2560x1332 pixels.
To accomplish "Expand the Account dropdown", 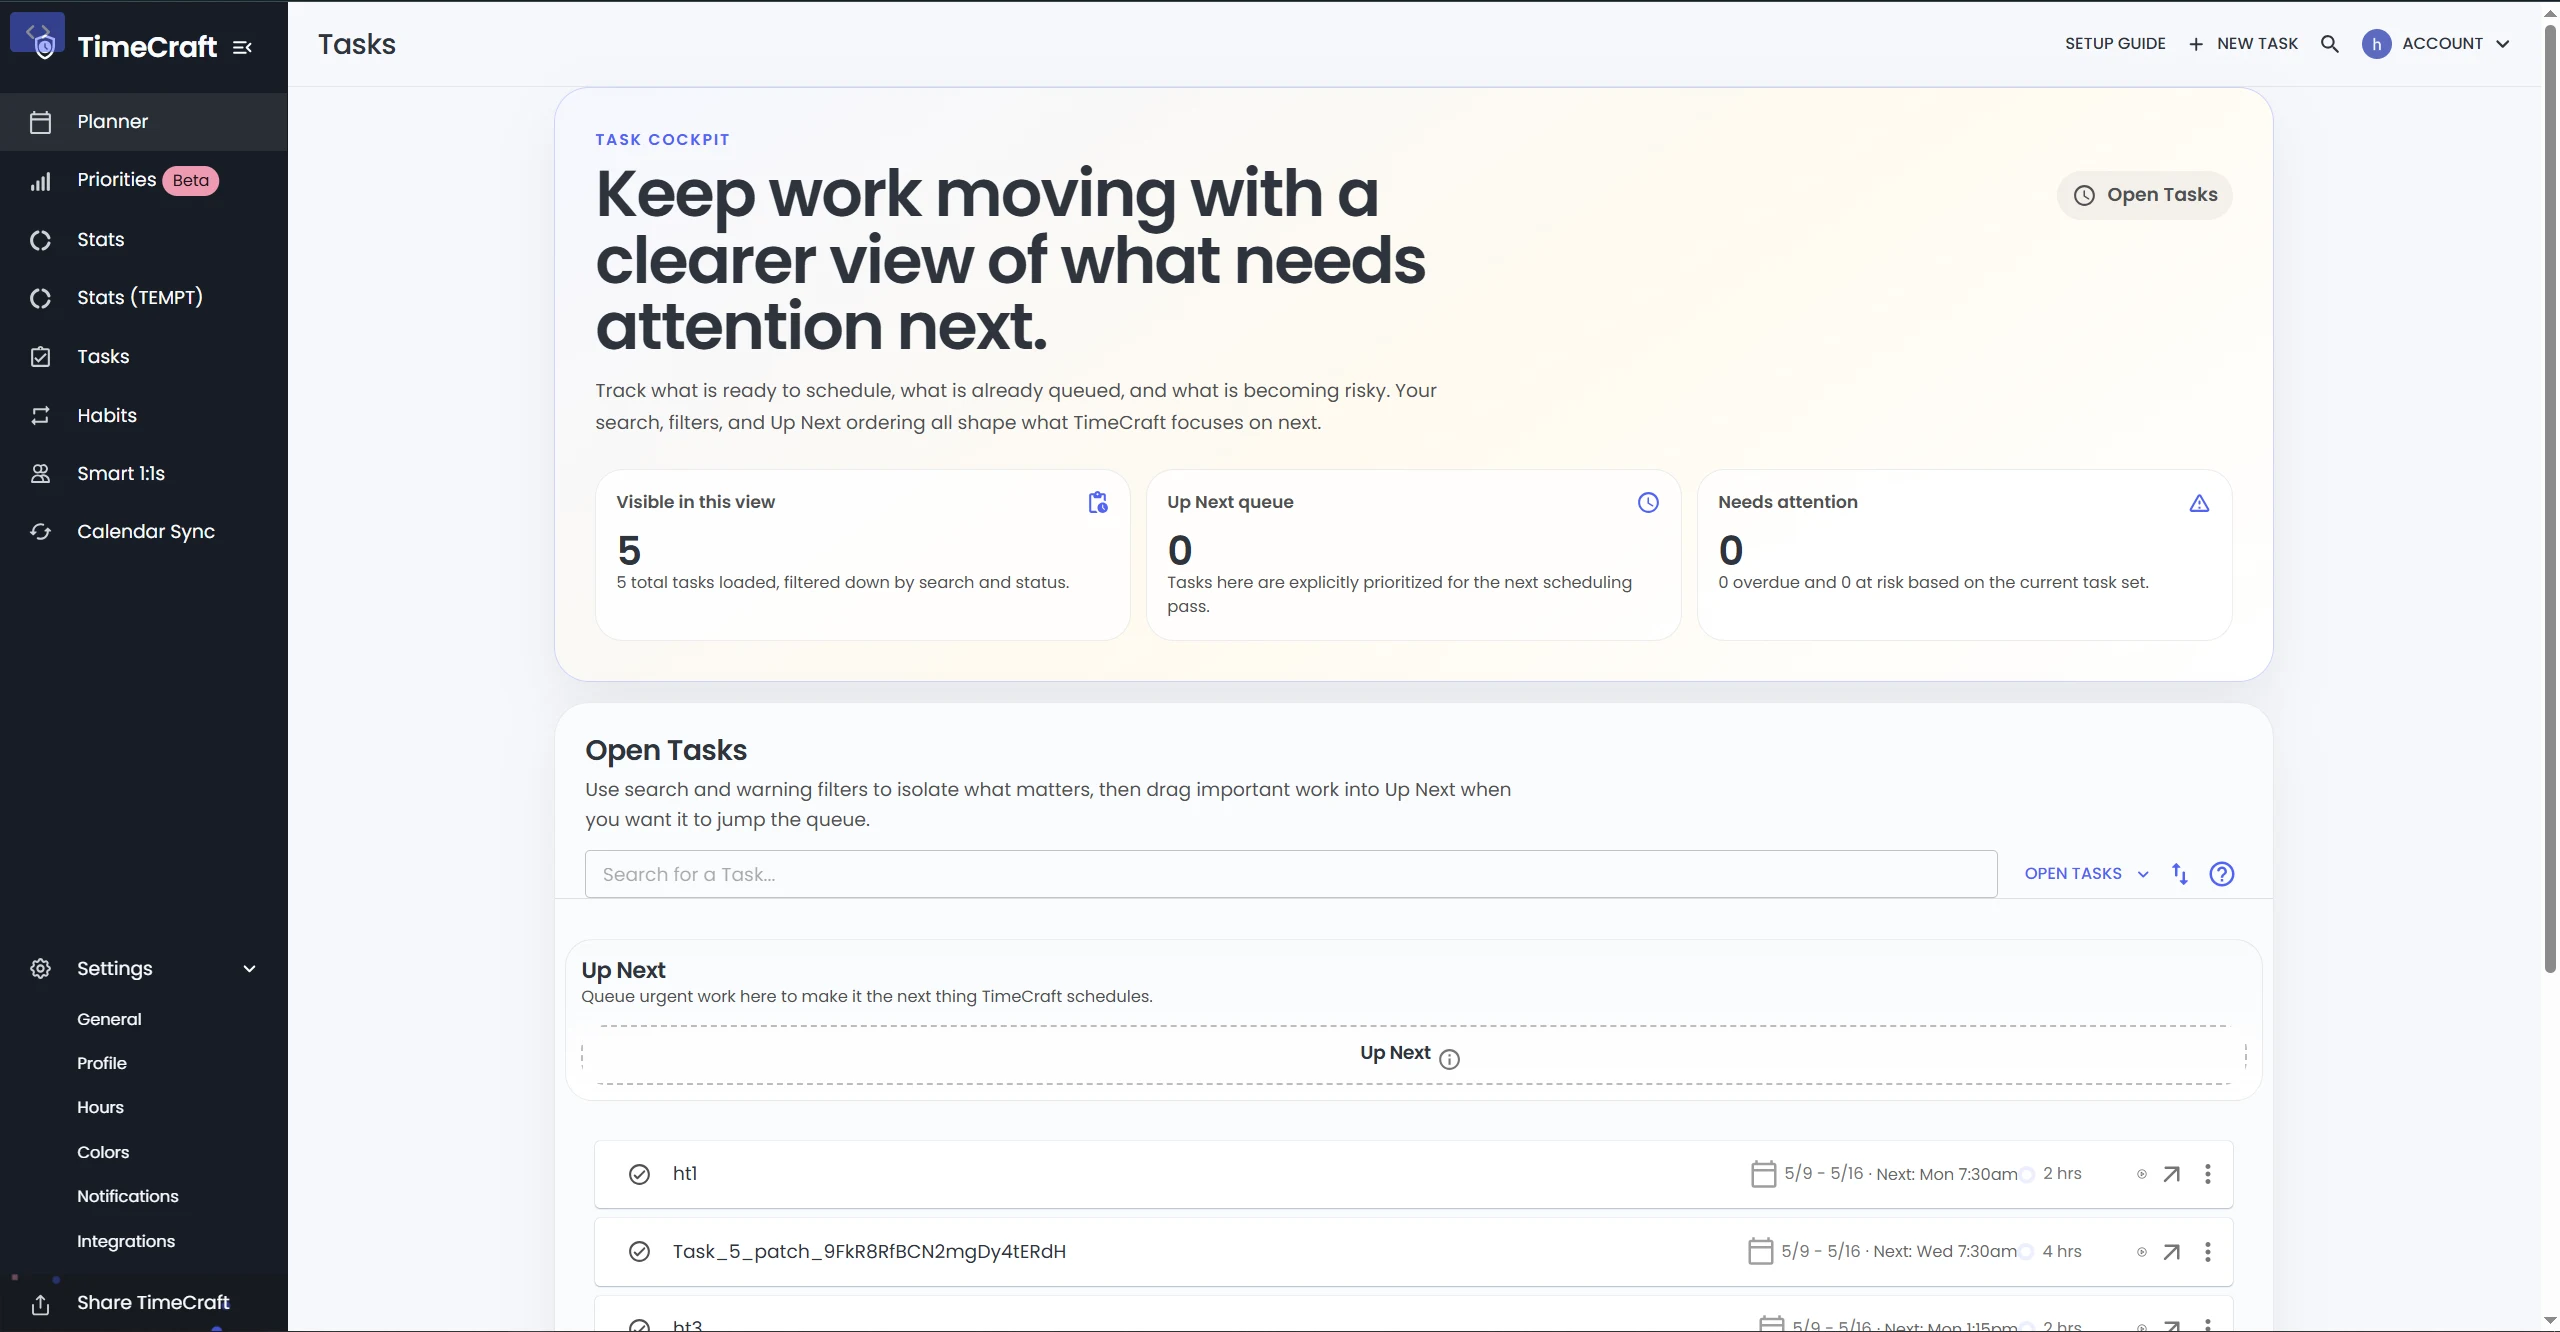I will click(x=2436, y=44).
